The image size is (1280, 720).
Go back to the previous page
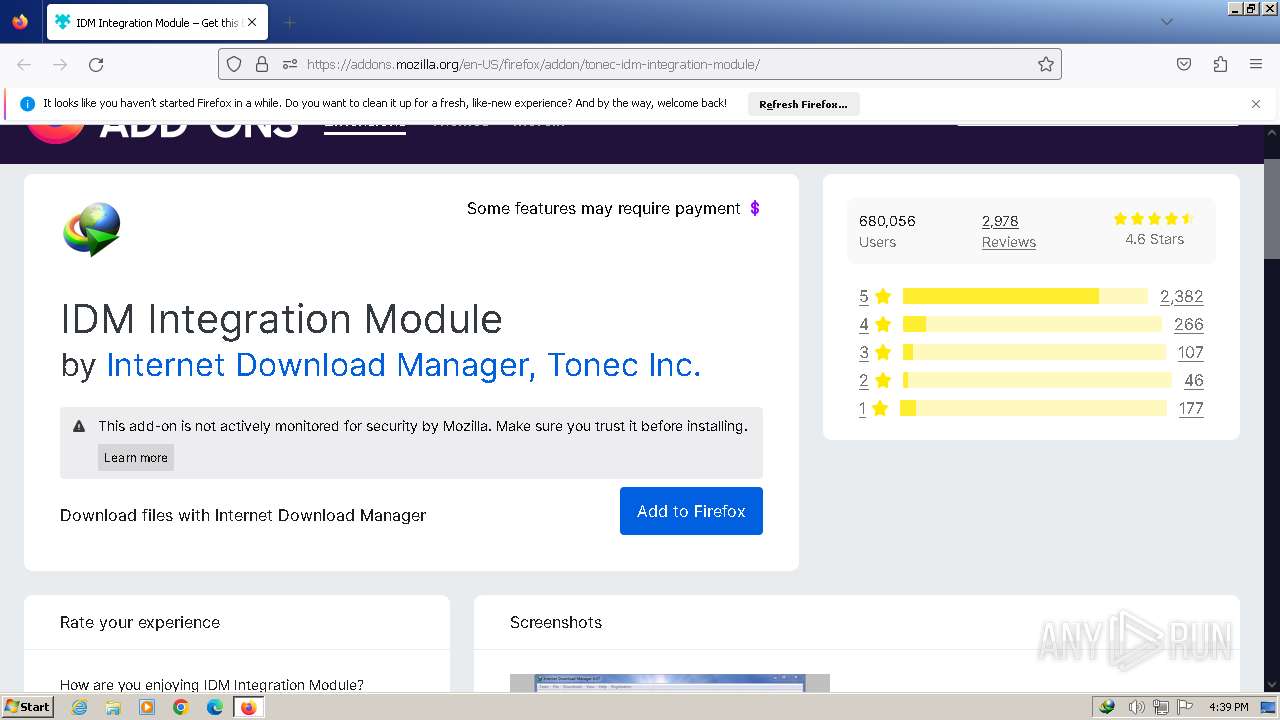(24, 64)
